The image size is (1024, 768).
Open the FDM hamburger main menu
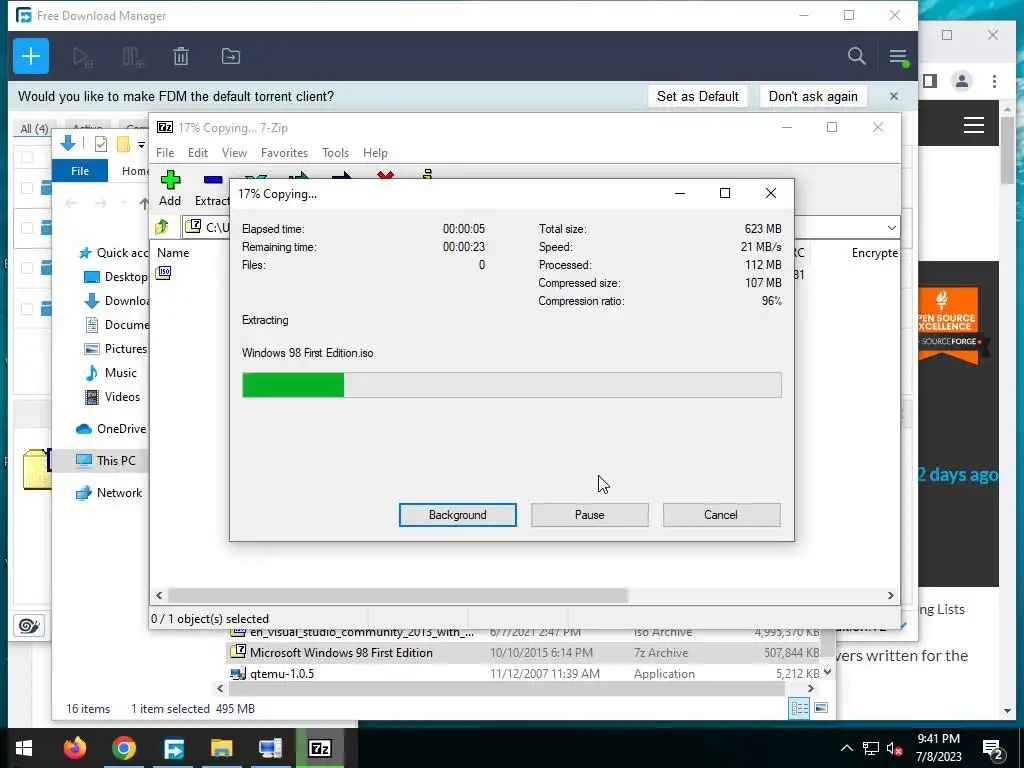[898, 57]
